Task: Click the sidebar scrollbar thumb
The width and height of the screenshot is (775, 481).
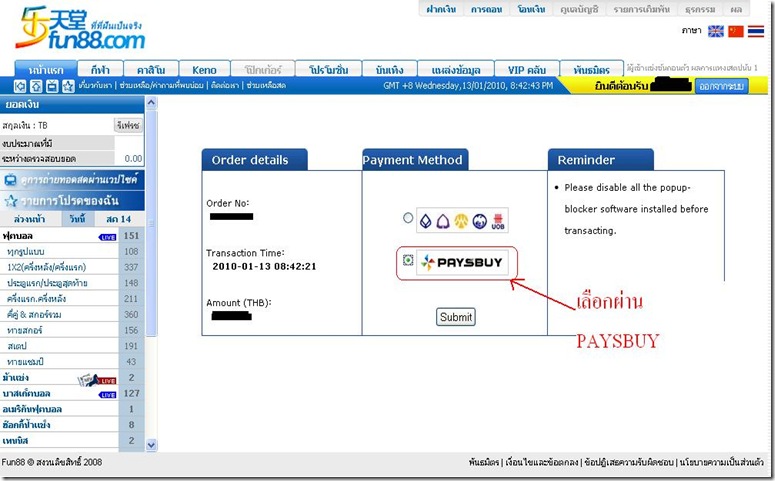Action: [151, 223]
